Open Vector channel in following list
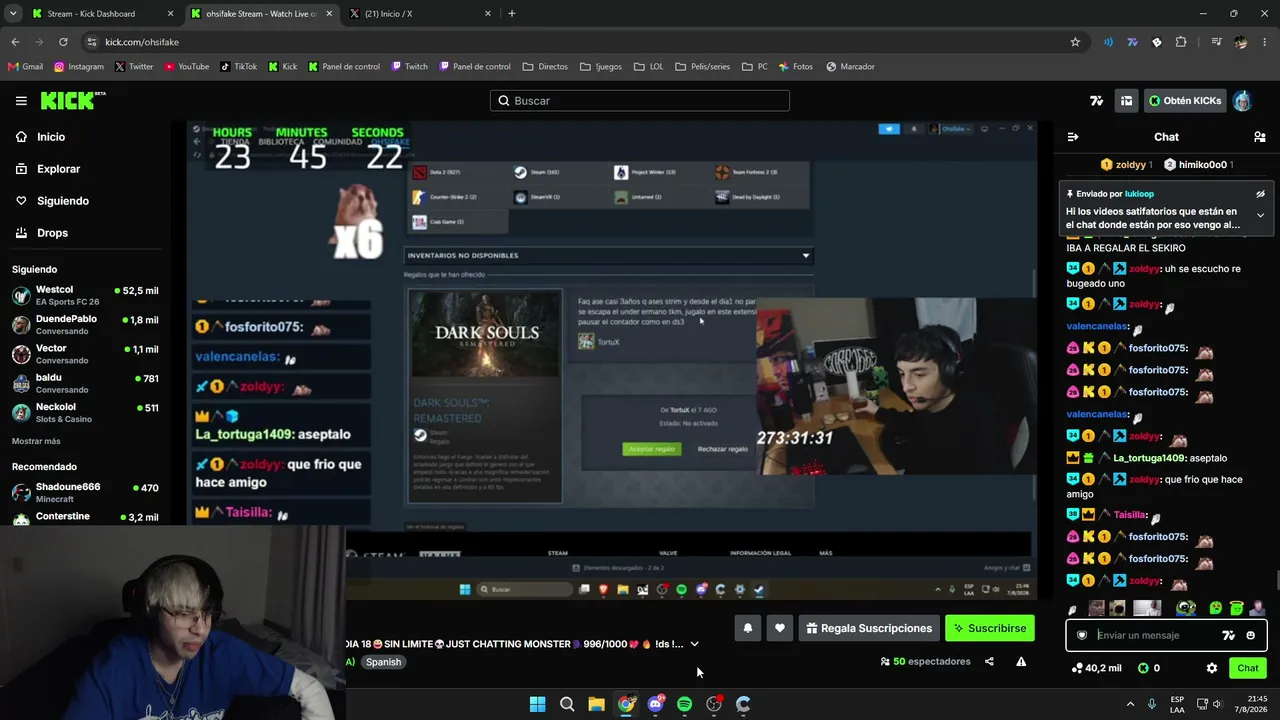Image resolution: width=1280 pixels, height=720 pixels. [85, 354]
